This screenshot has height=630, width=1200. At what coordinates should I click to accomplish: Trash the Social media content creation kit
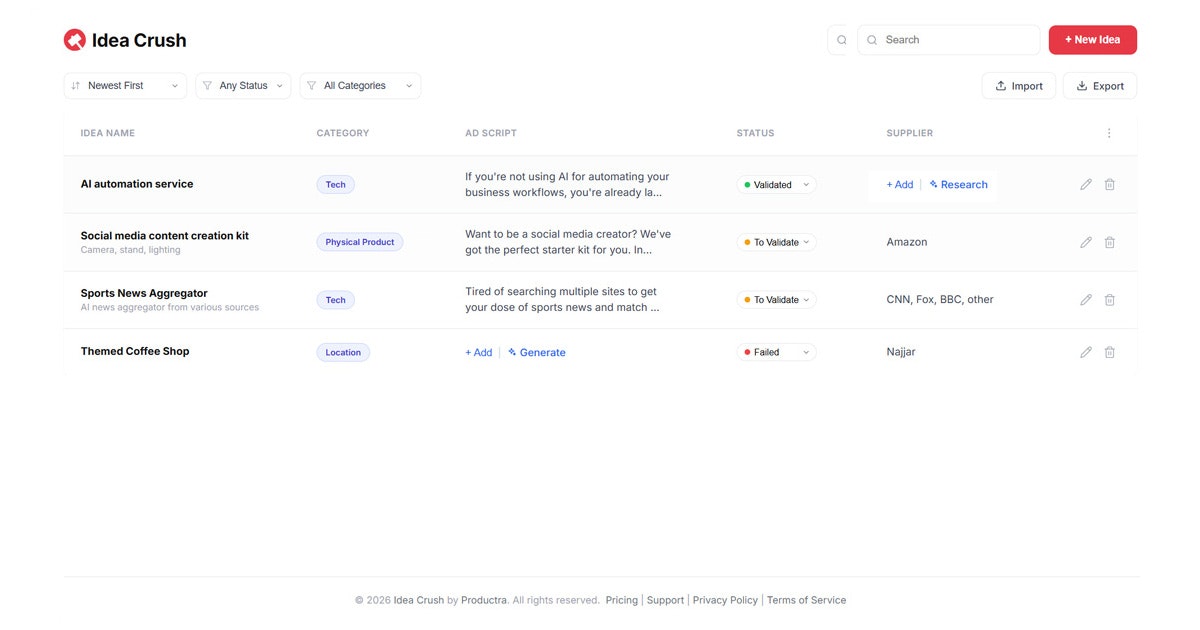coord(1110,242)
